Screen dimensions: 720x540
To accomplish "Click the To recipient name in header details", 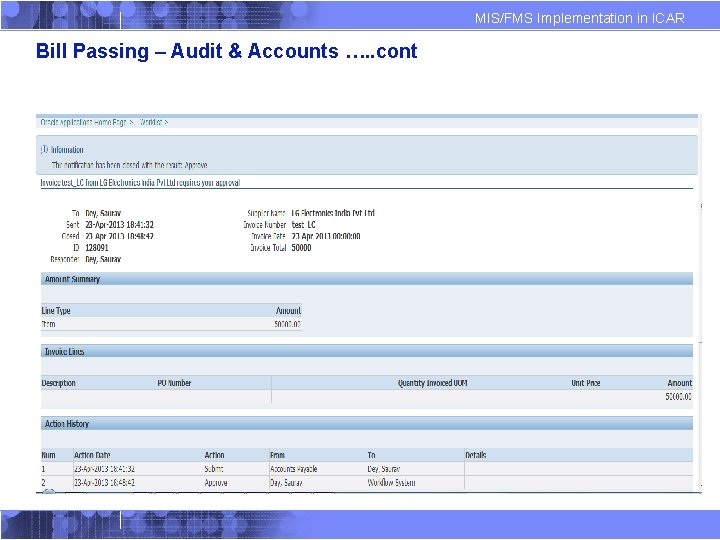I will click(x=103, y=213).
